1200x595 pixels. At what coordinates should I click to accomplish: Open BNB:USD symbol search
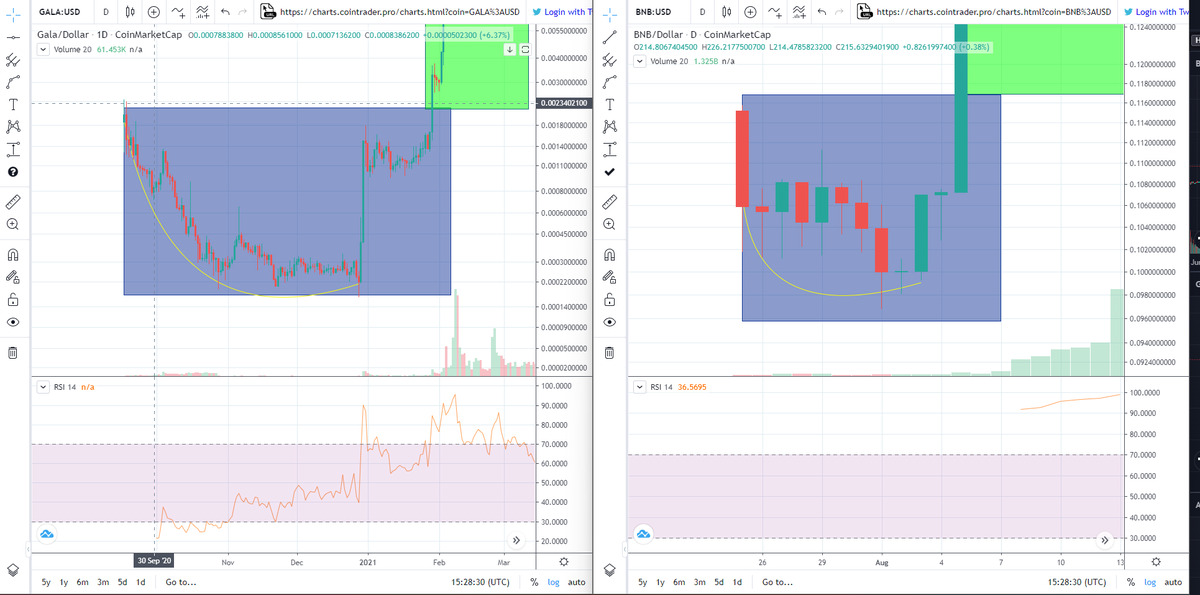tap(653, 12)
